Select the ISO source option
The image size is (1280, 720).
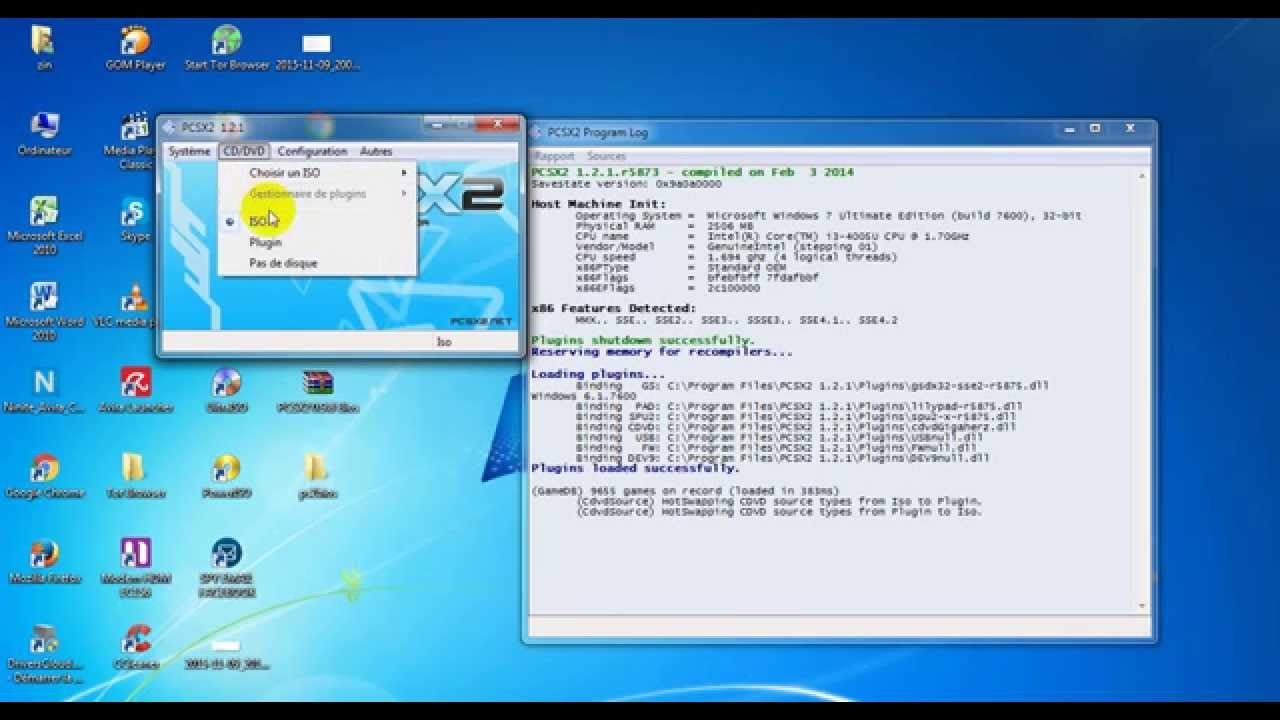[x=317, y=221]
